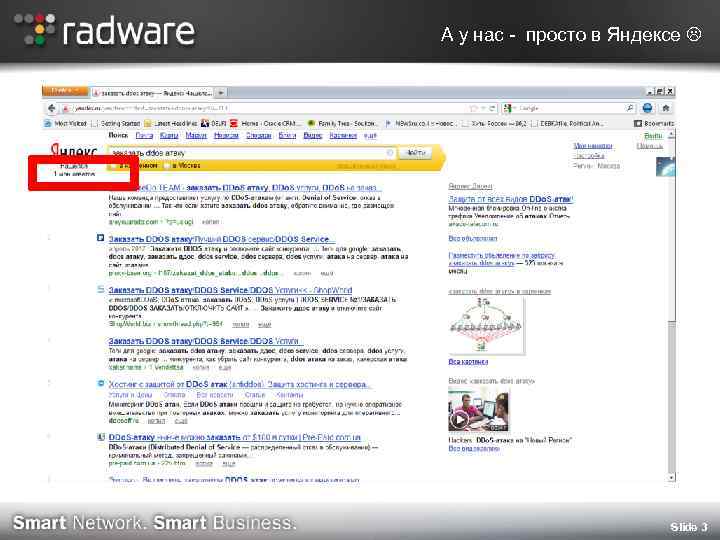Open result 'Заказать DDOS атаку/DDOS Service/DDOS Услуги<< - ShopWorld'
Viewport: 720px width, 540px height.
(x=231, y=290)
